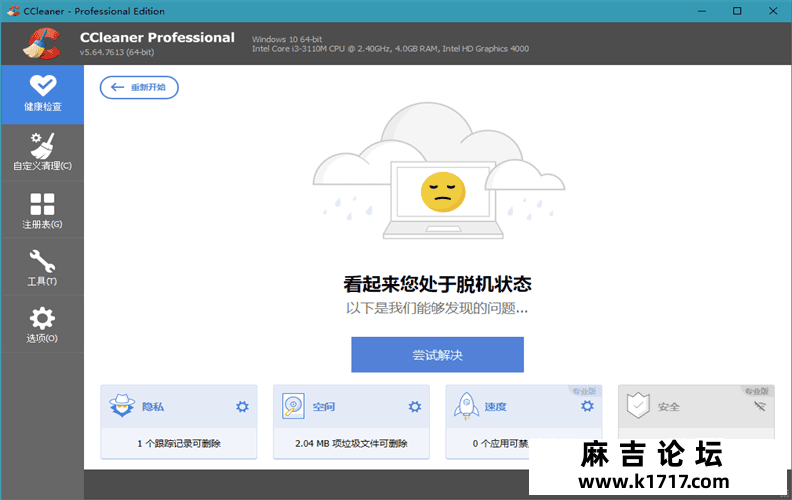Click the 专业版 badge on 速度 card
The image size is (792, 500).
tap(584, 391)
